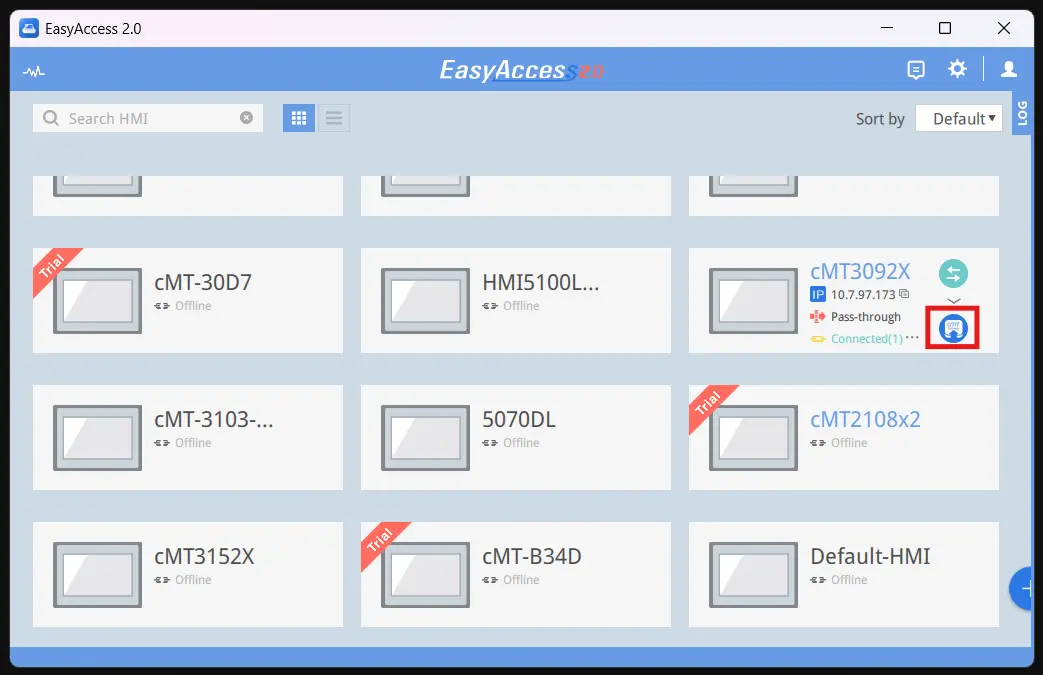Click the blue plus button bottom right
The image size is (1043, 675).
pyautogui.click(x=1026, y=589)
